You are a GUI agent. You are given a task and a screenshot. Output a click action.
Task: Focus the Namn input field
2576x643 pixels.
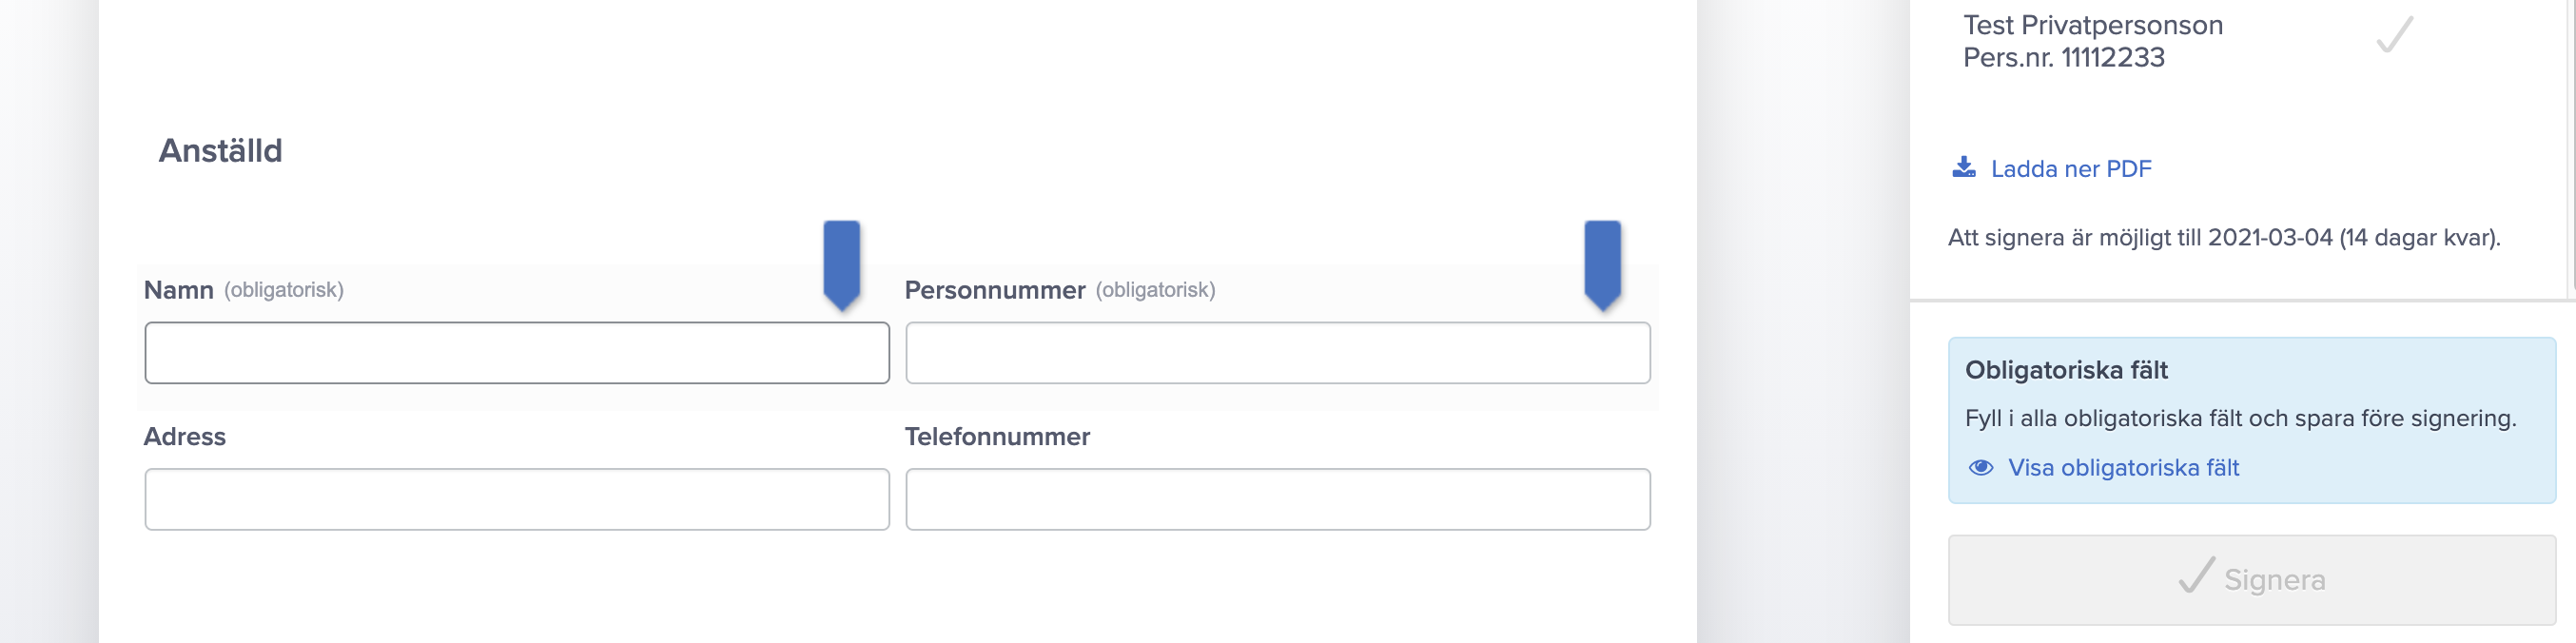517,353
